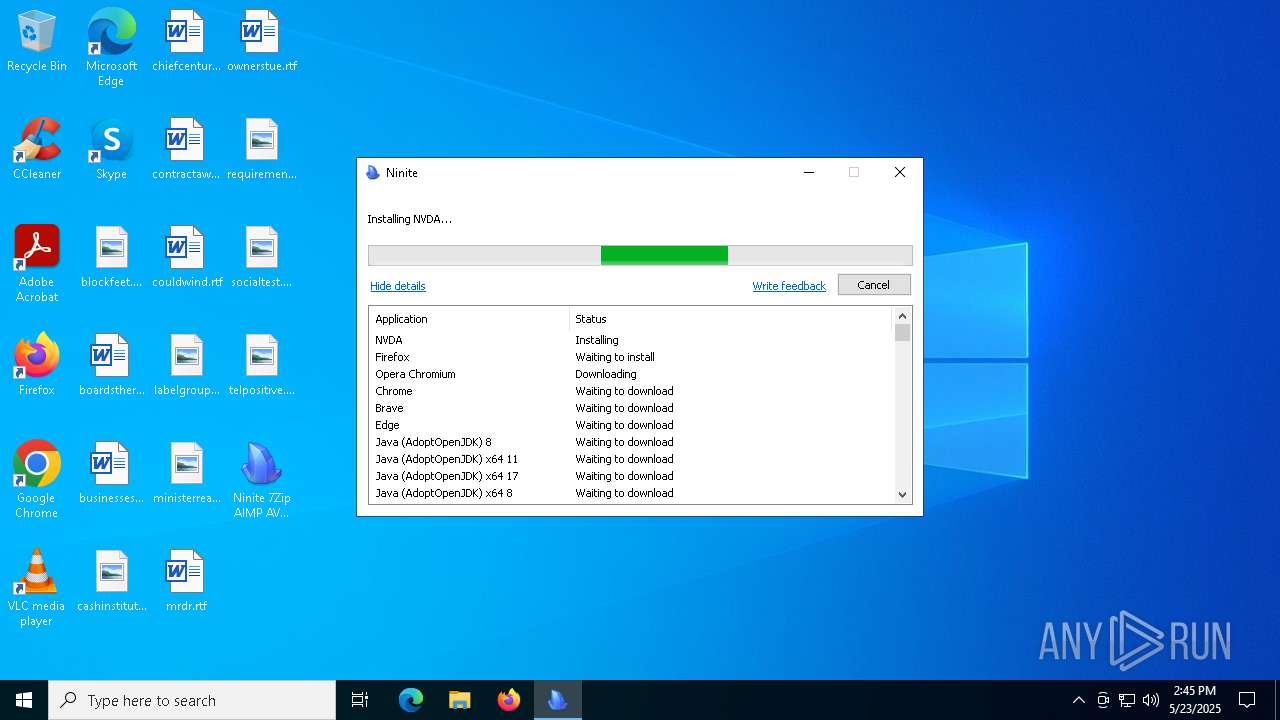Select the Opera Chromium row
The image size is (1280, 720).
(631, 374)
